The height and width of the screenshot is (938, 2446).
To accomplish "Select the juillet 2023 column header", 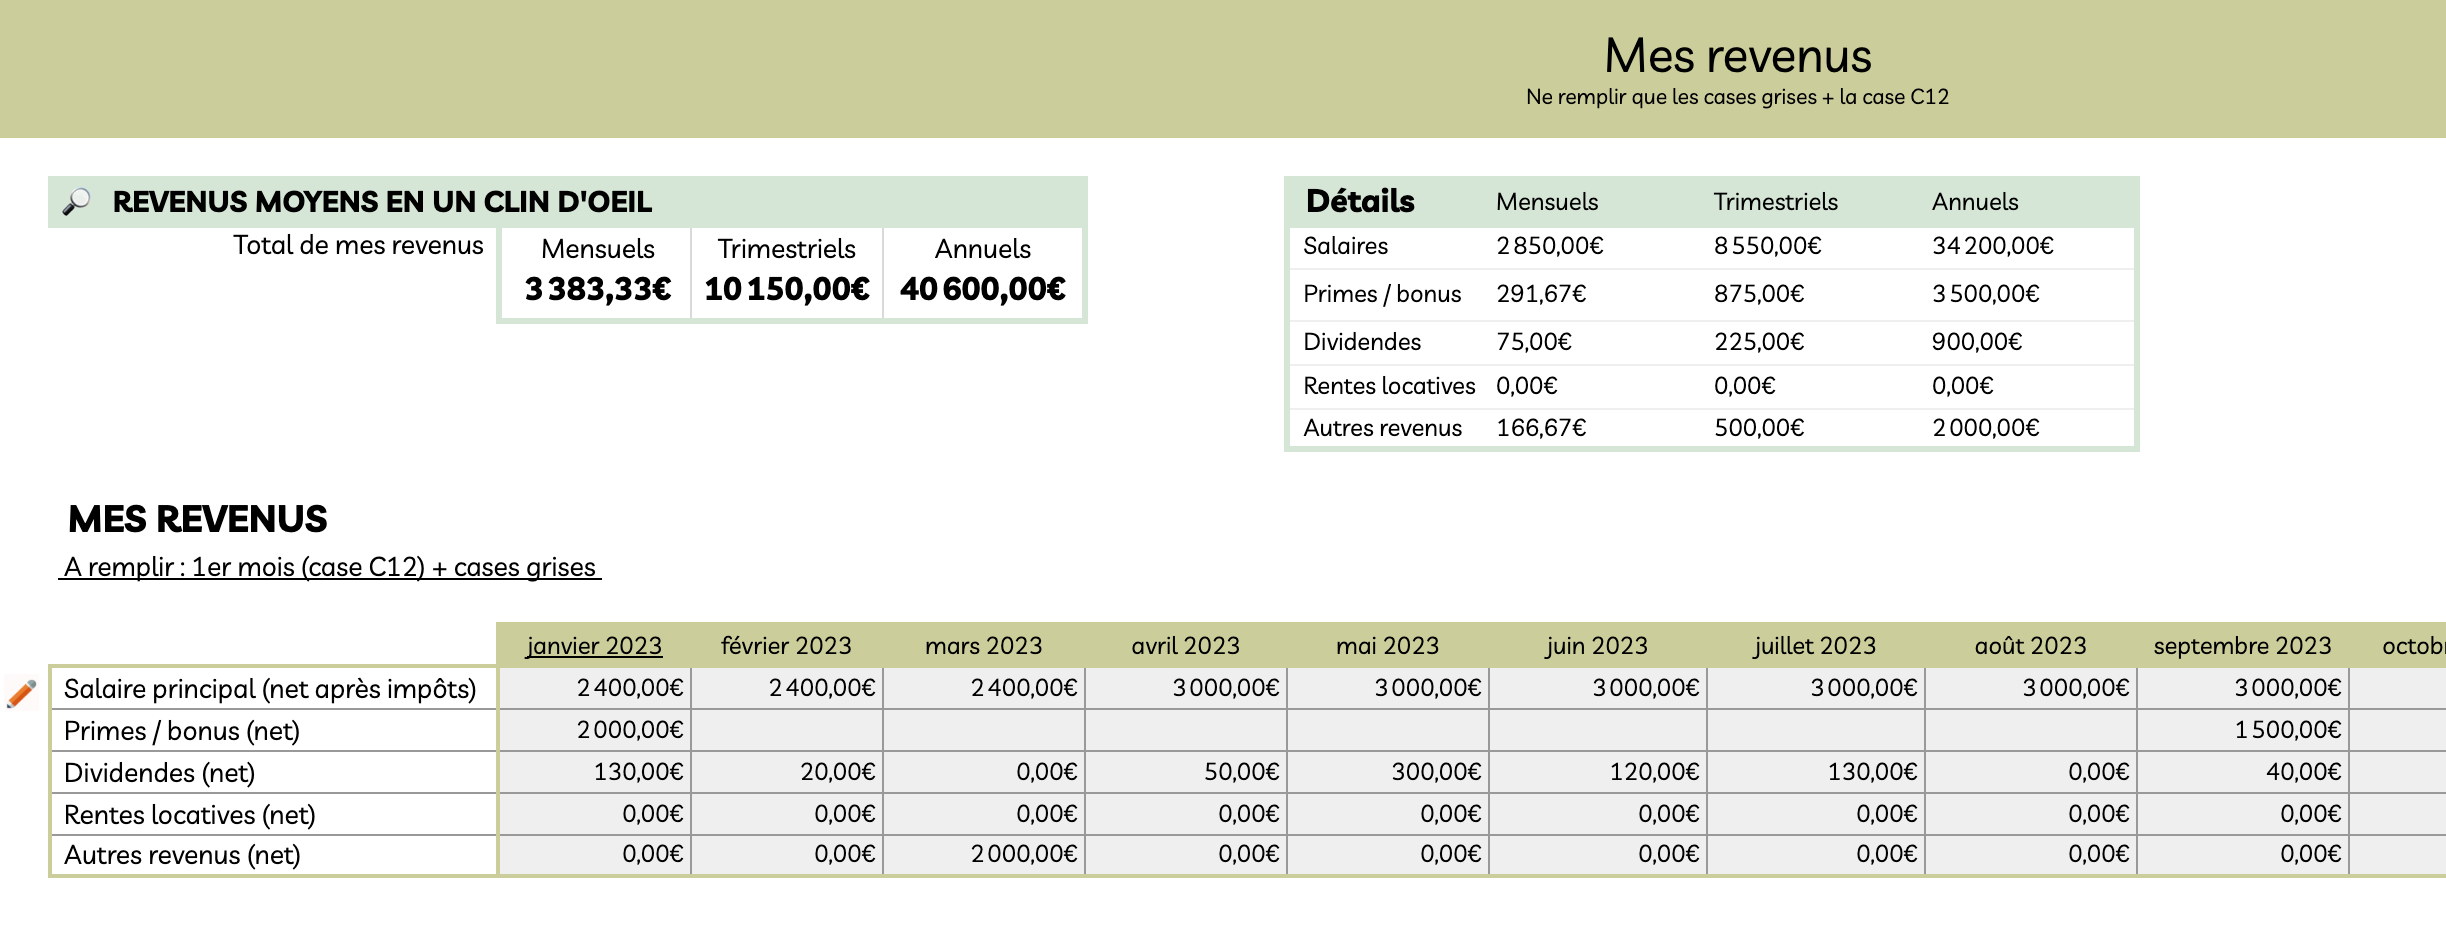I will (x=1815, y=646).
